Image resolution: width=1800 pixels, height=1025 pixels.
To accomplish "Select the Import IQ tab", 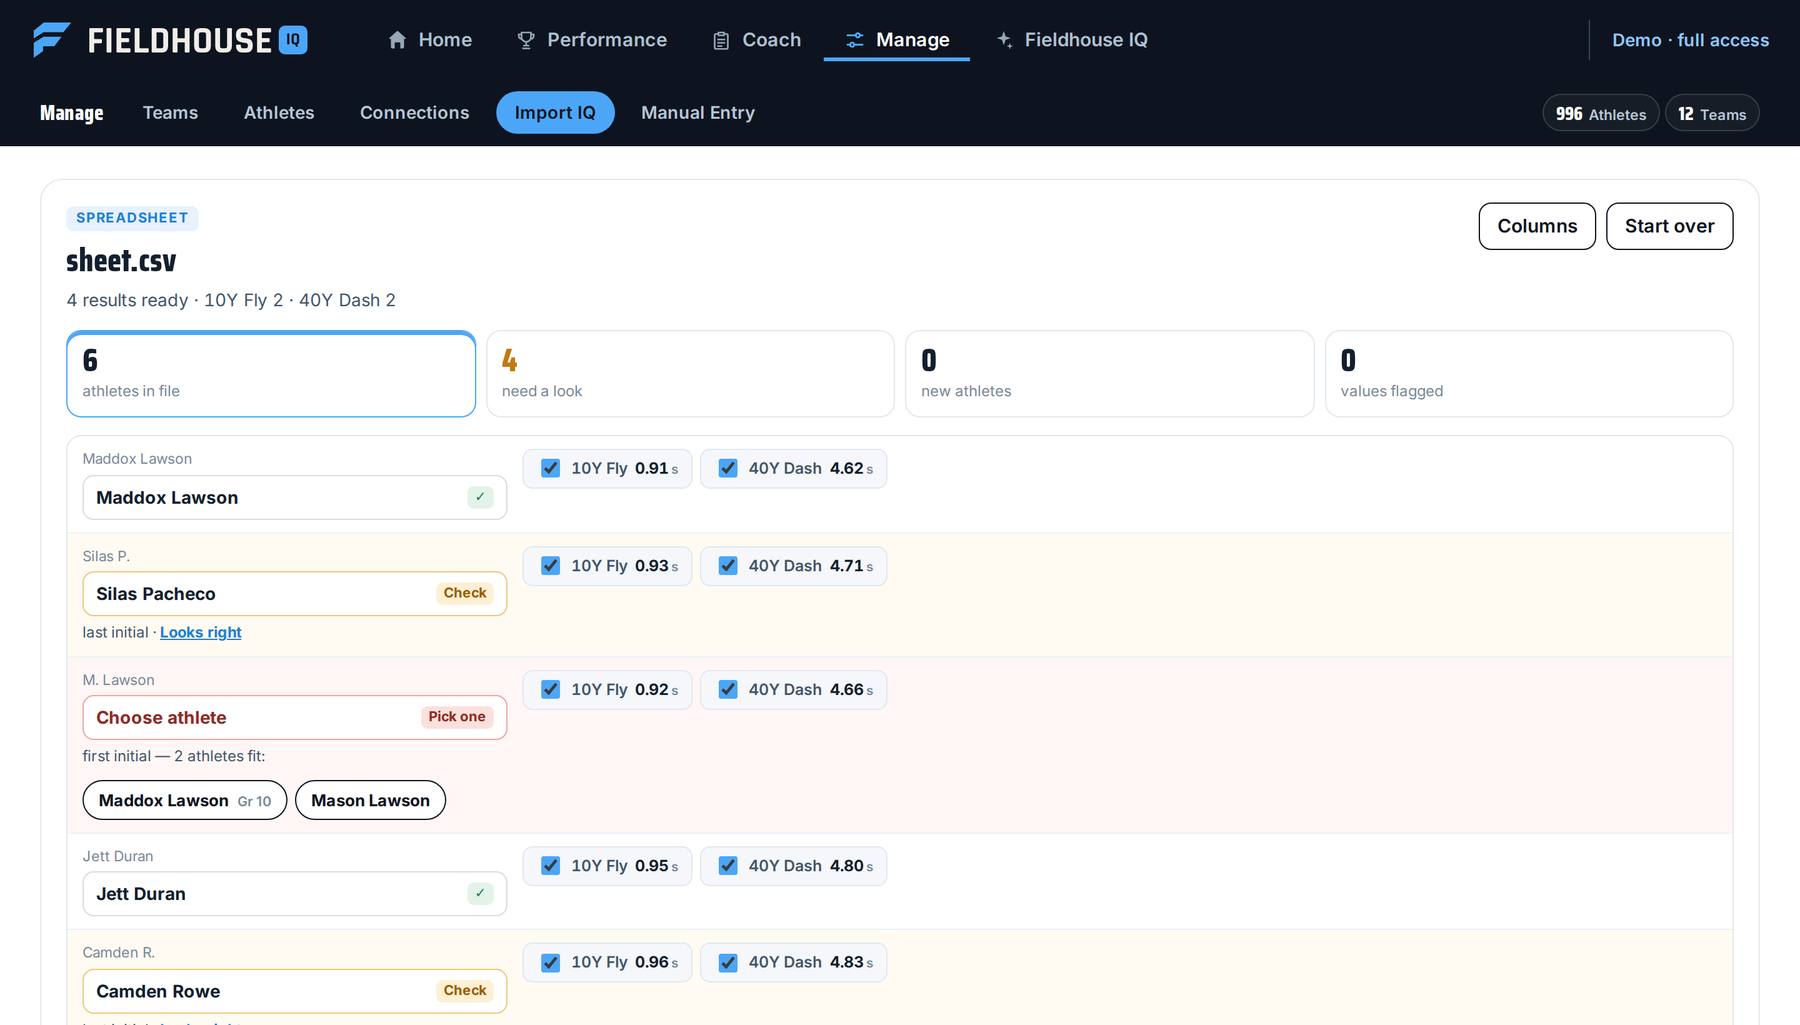I will click(x=555, y=113).
